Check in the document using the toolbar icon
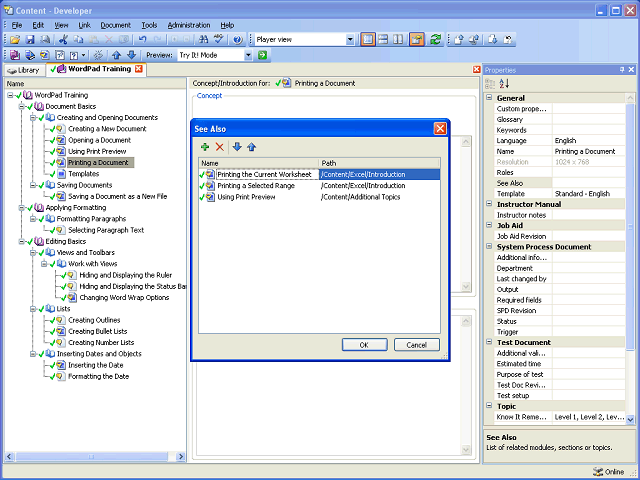The image size is (640, 480). coord(459,40)
